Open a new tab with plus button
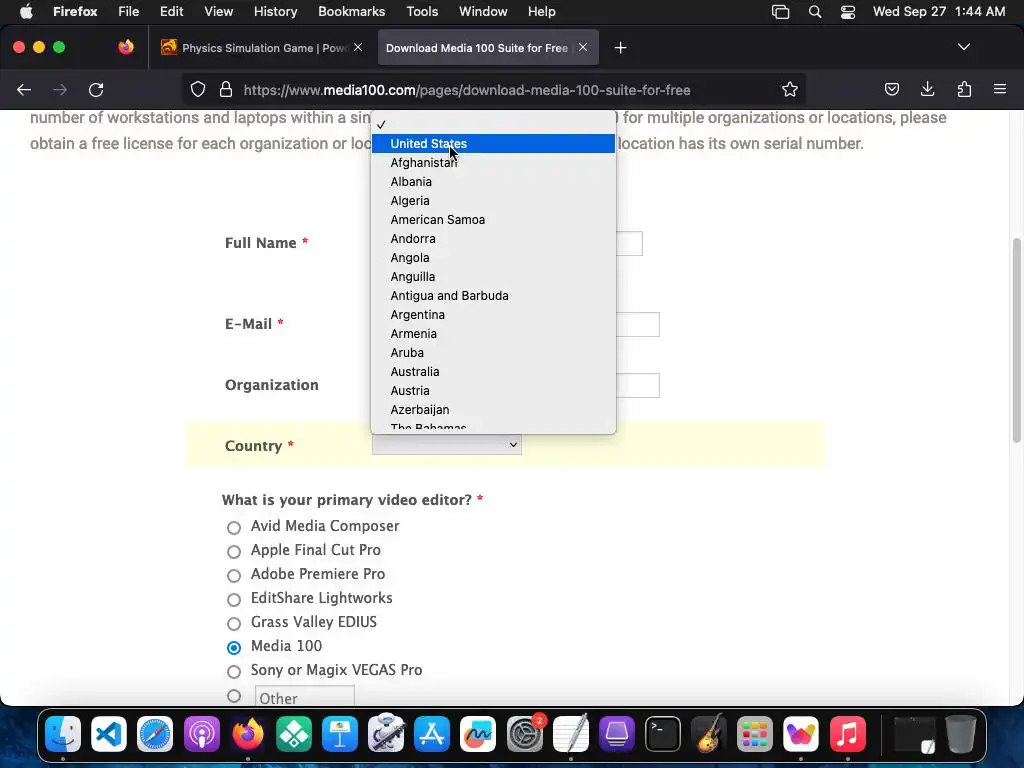This screenshot has height=768, width=1024. click(x=620, y=48)
